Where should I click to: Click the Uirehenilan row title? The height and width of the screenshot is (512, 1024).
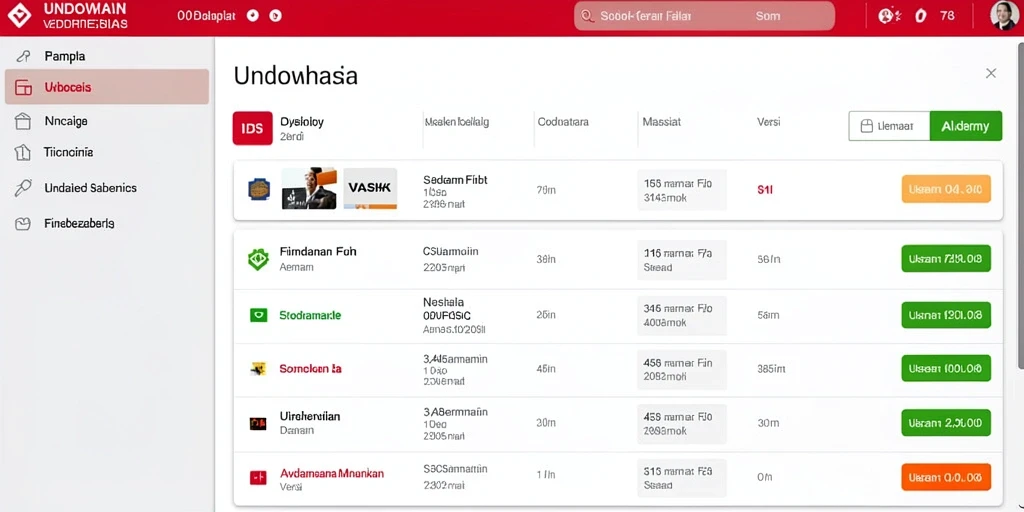pyautogui.click(x=310, y=416)
